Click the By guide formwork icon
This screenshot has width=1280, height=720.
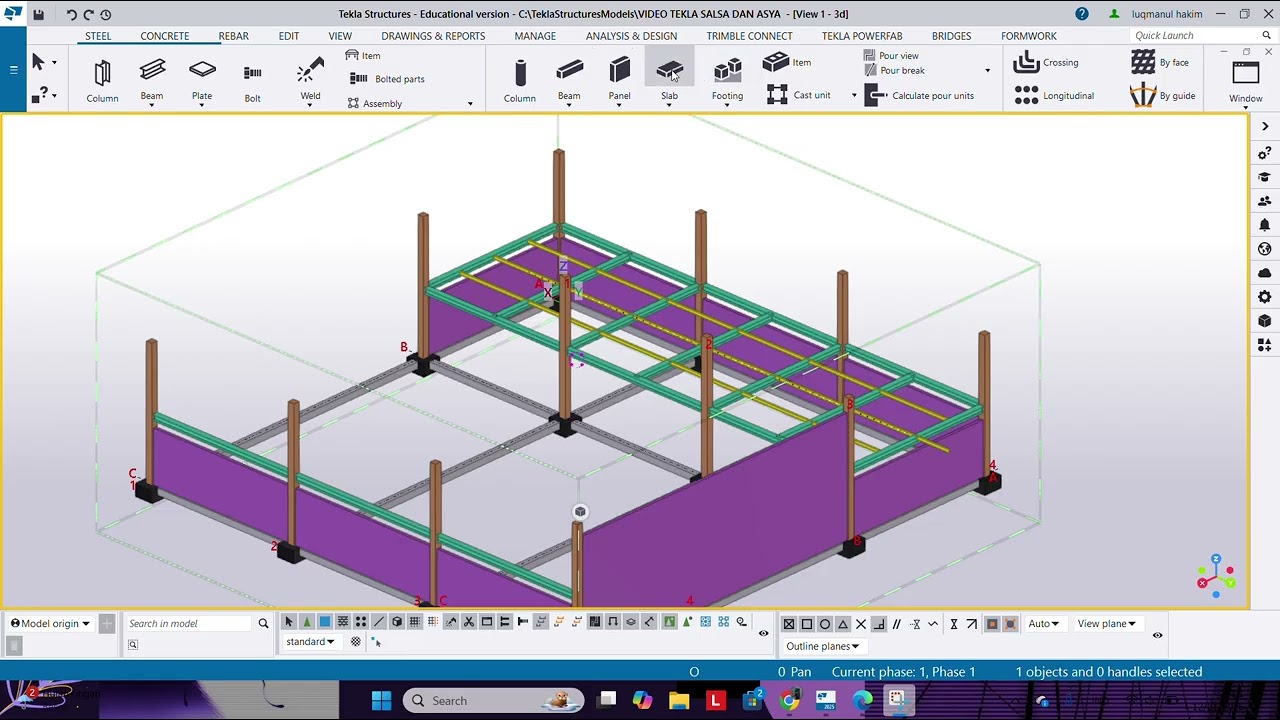pyautogui.click(x=1143, y=95)
